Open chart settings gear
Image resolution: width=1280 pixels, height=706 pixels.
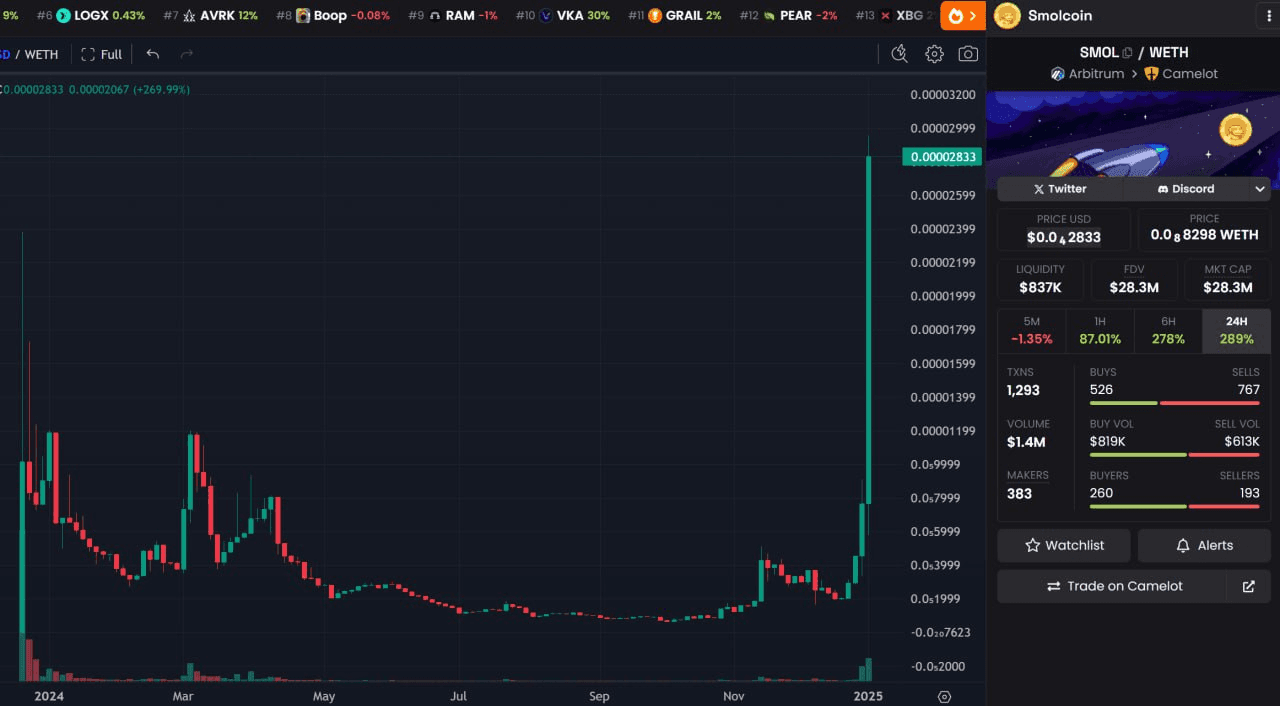(x=934, y=54)
